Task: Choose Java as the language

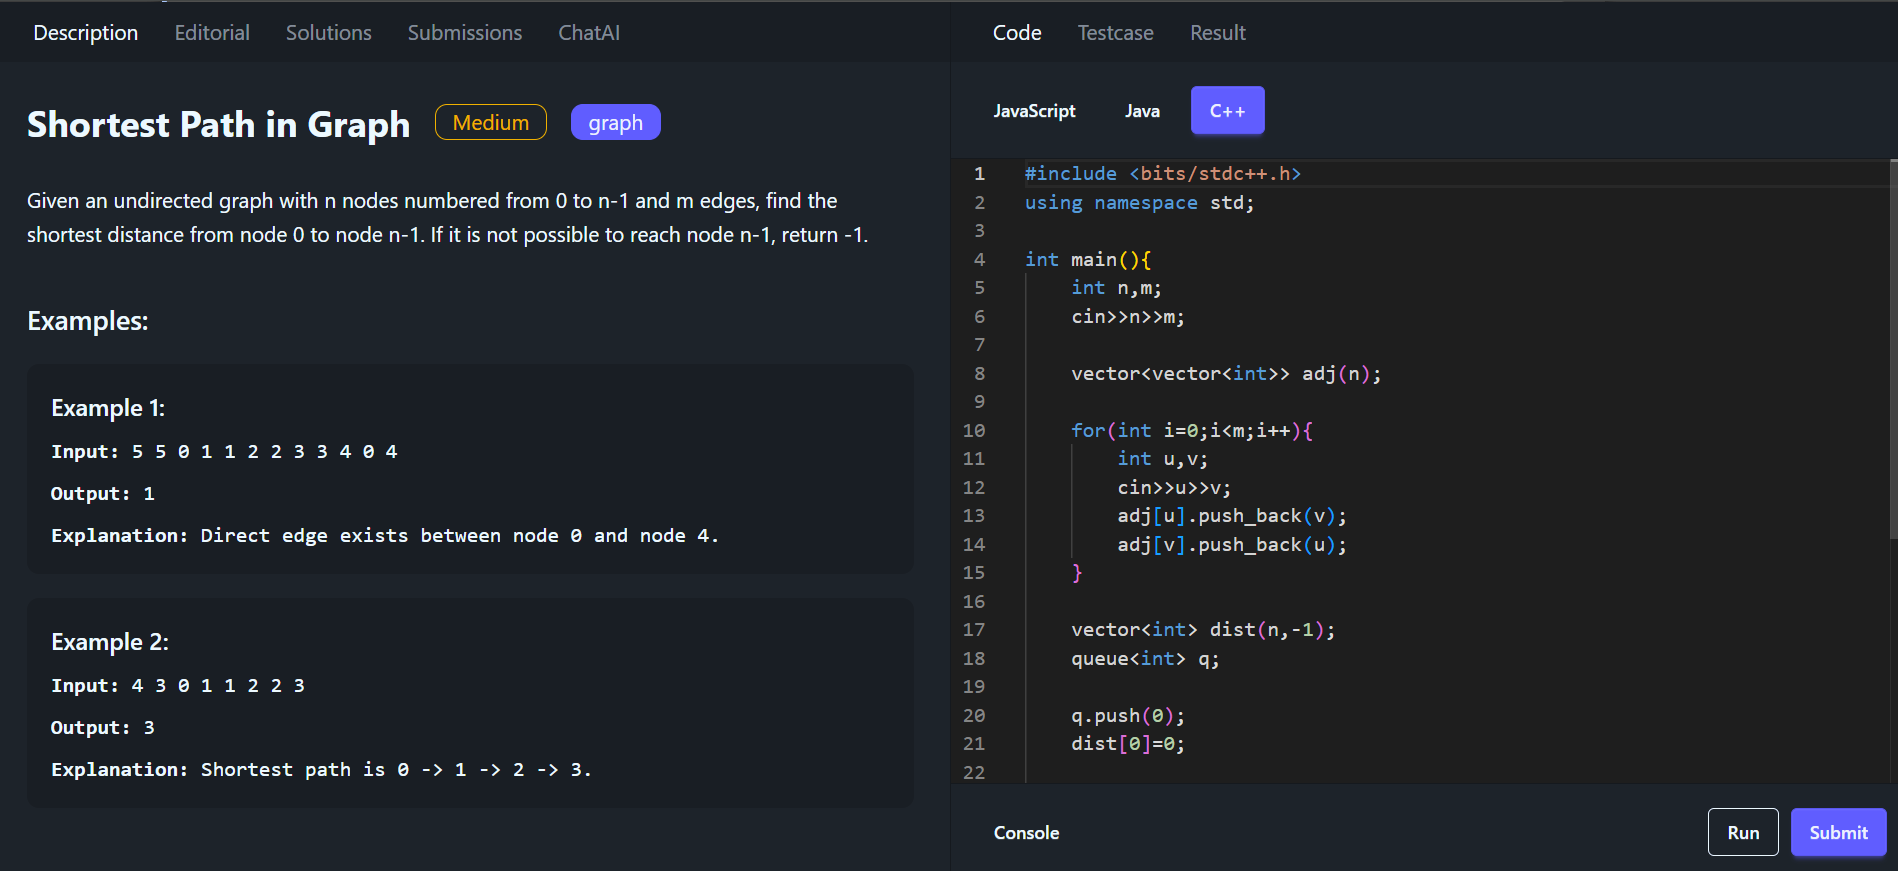Action: pyautogui.click(x=1142, y=111)
